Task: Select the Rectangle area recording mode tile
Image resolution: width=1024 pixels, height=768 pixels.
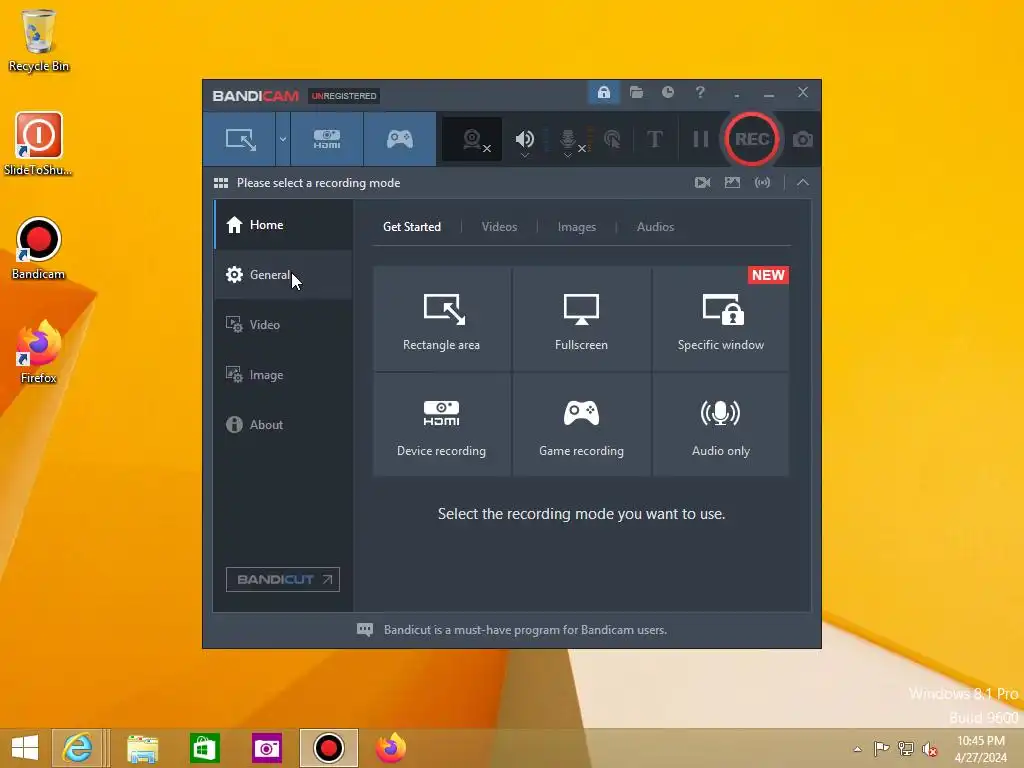Action: [x=441, y=318]
